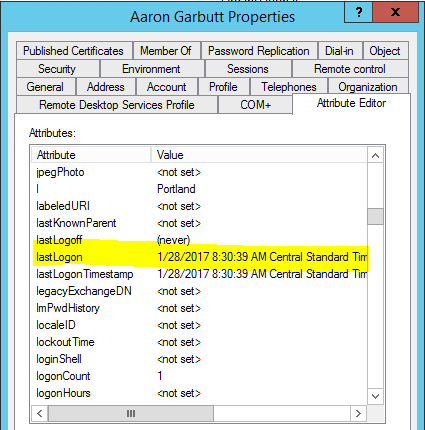The image size is (425, 430).
Task: Click the lastLogonTimestamp date value
Action: 262,274
